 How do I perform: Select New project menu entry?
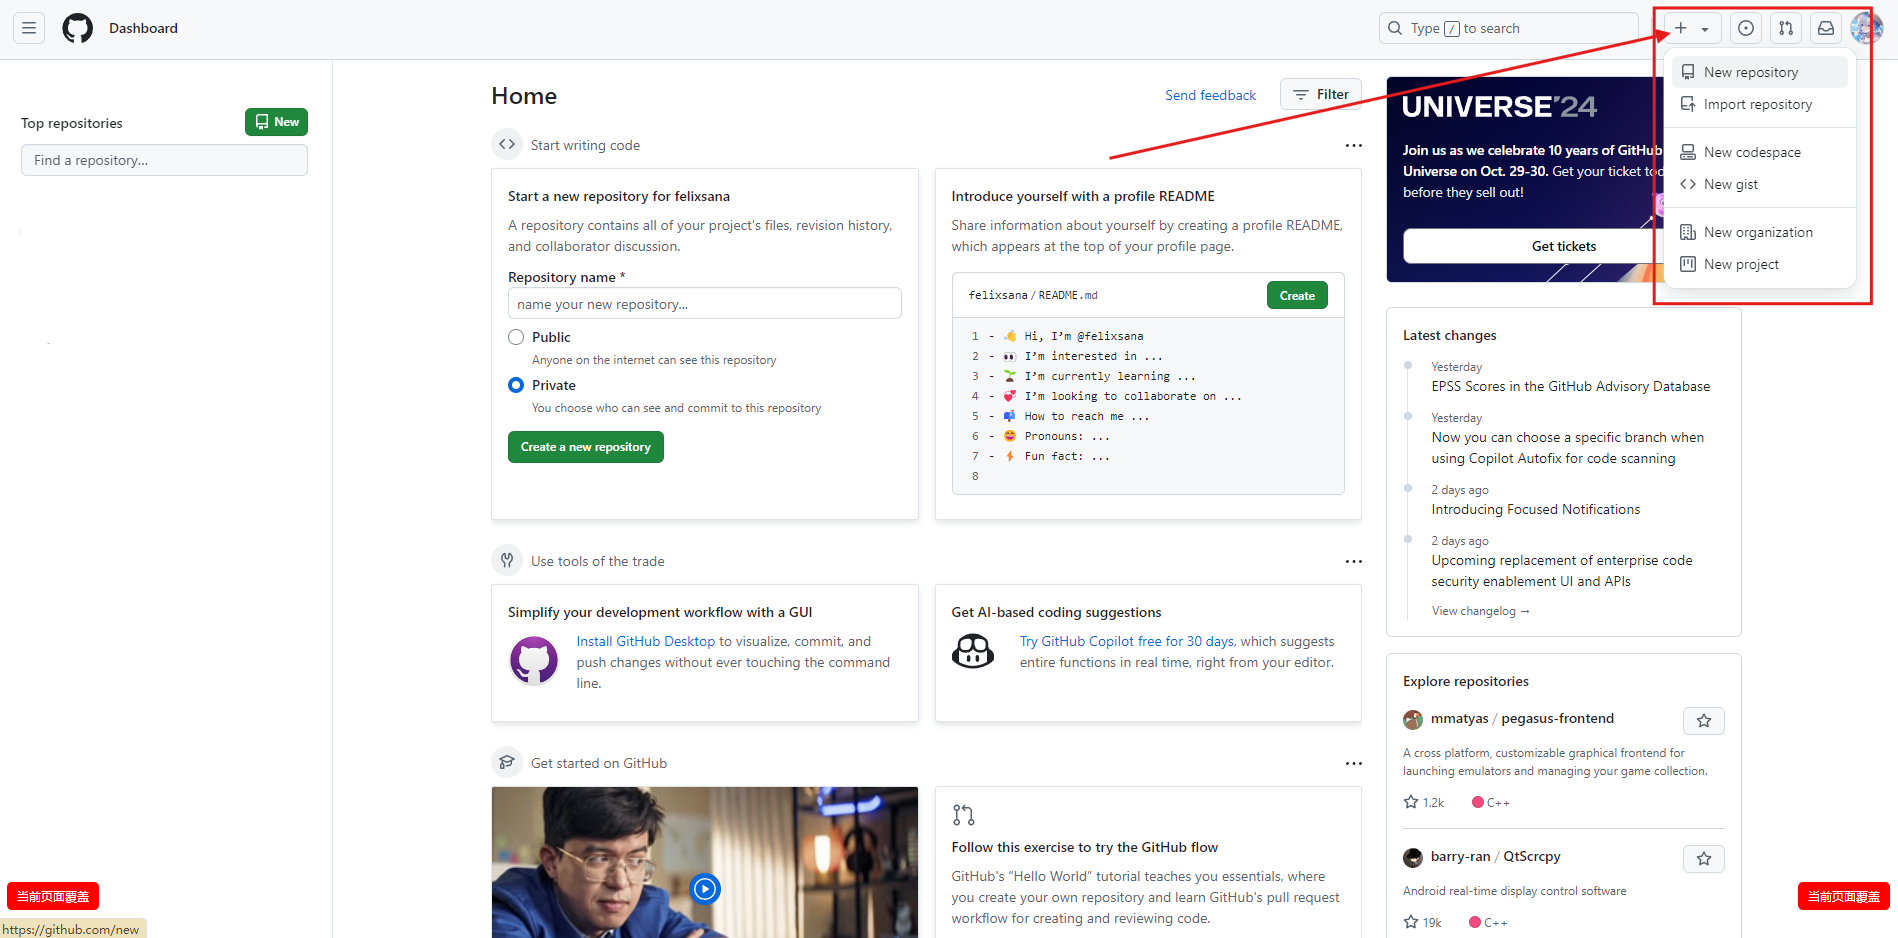(x=1759, y=264)
